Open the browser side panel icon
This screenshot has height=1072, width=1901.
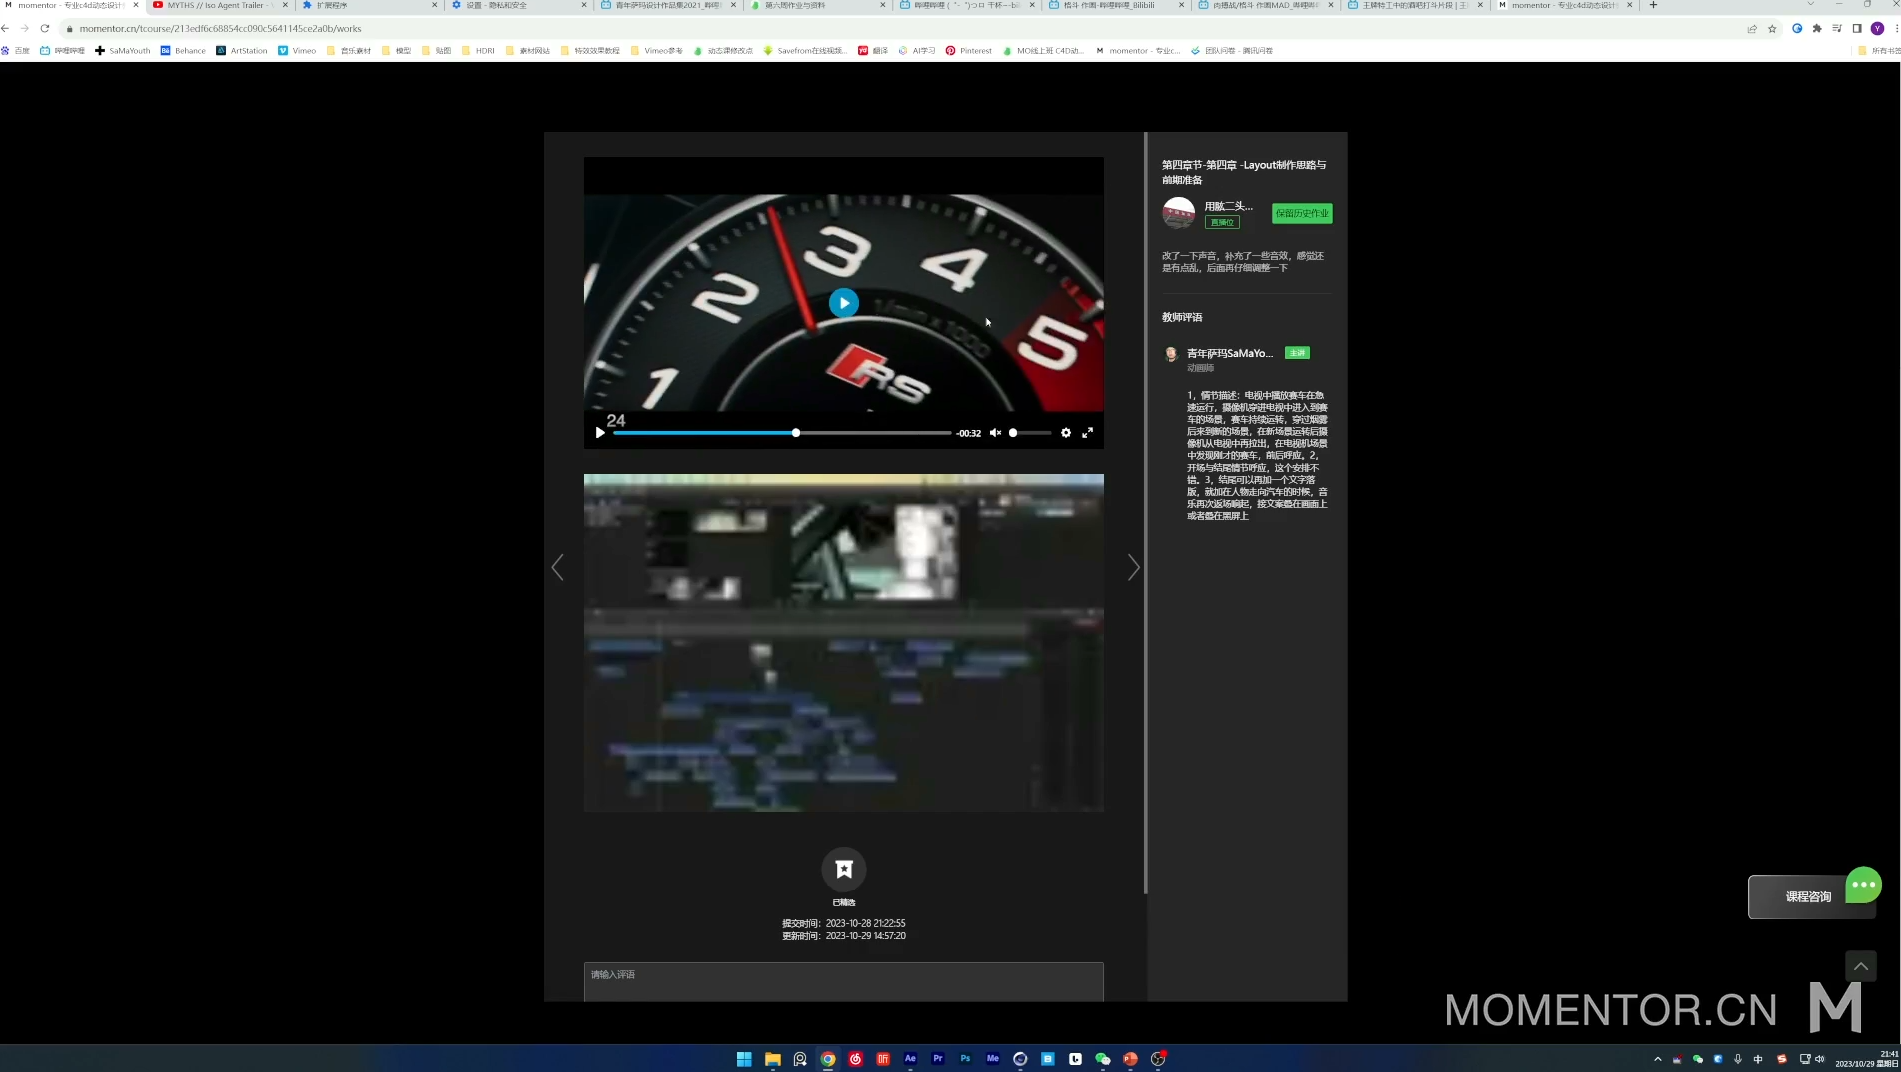(1857, 28)
